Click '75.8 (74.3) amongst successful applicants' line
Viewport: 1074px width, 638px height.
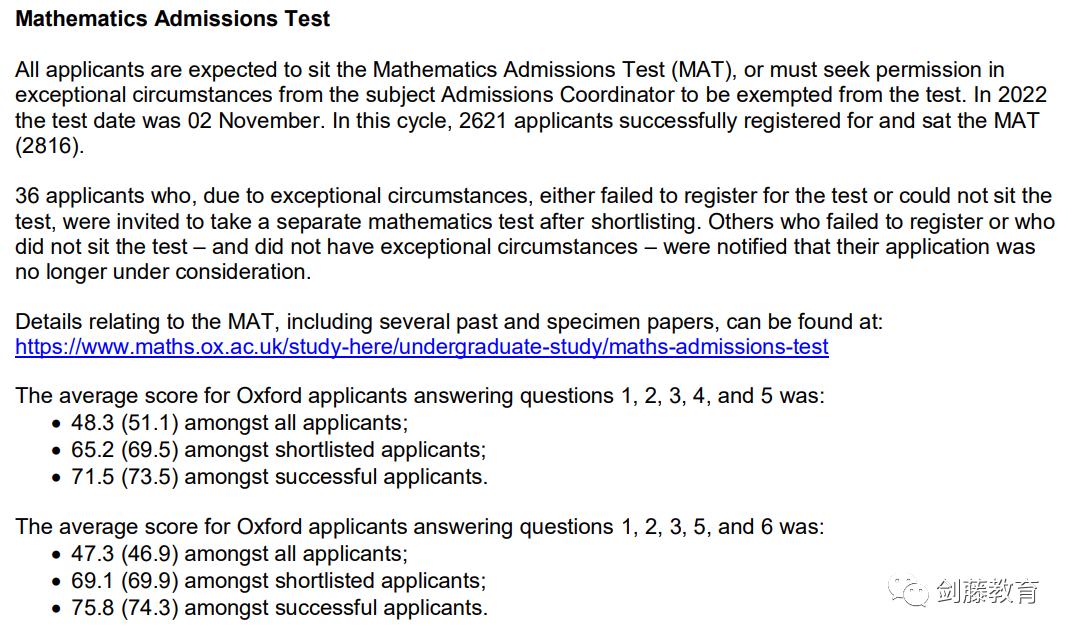point(279,608)
